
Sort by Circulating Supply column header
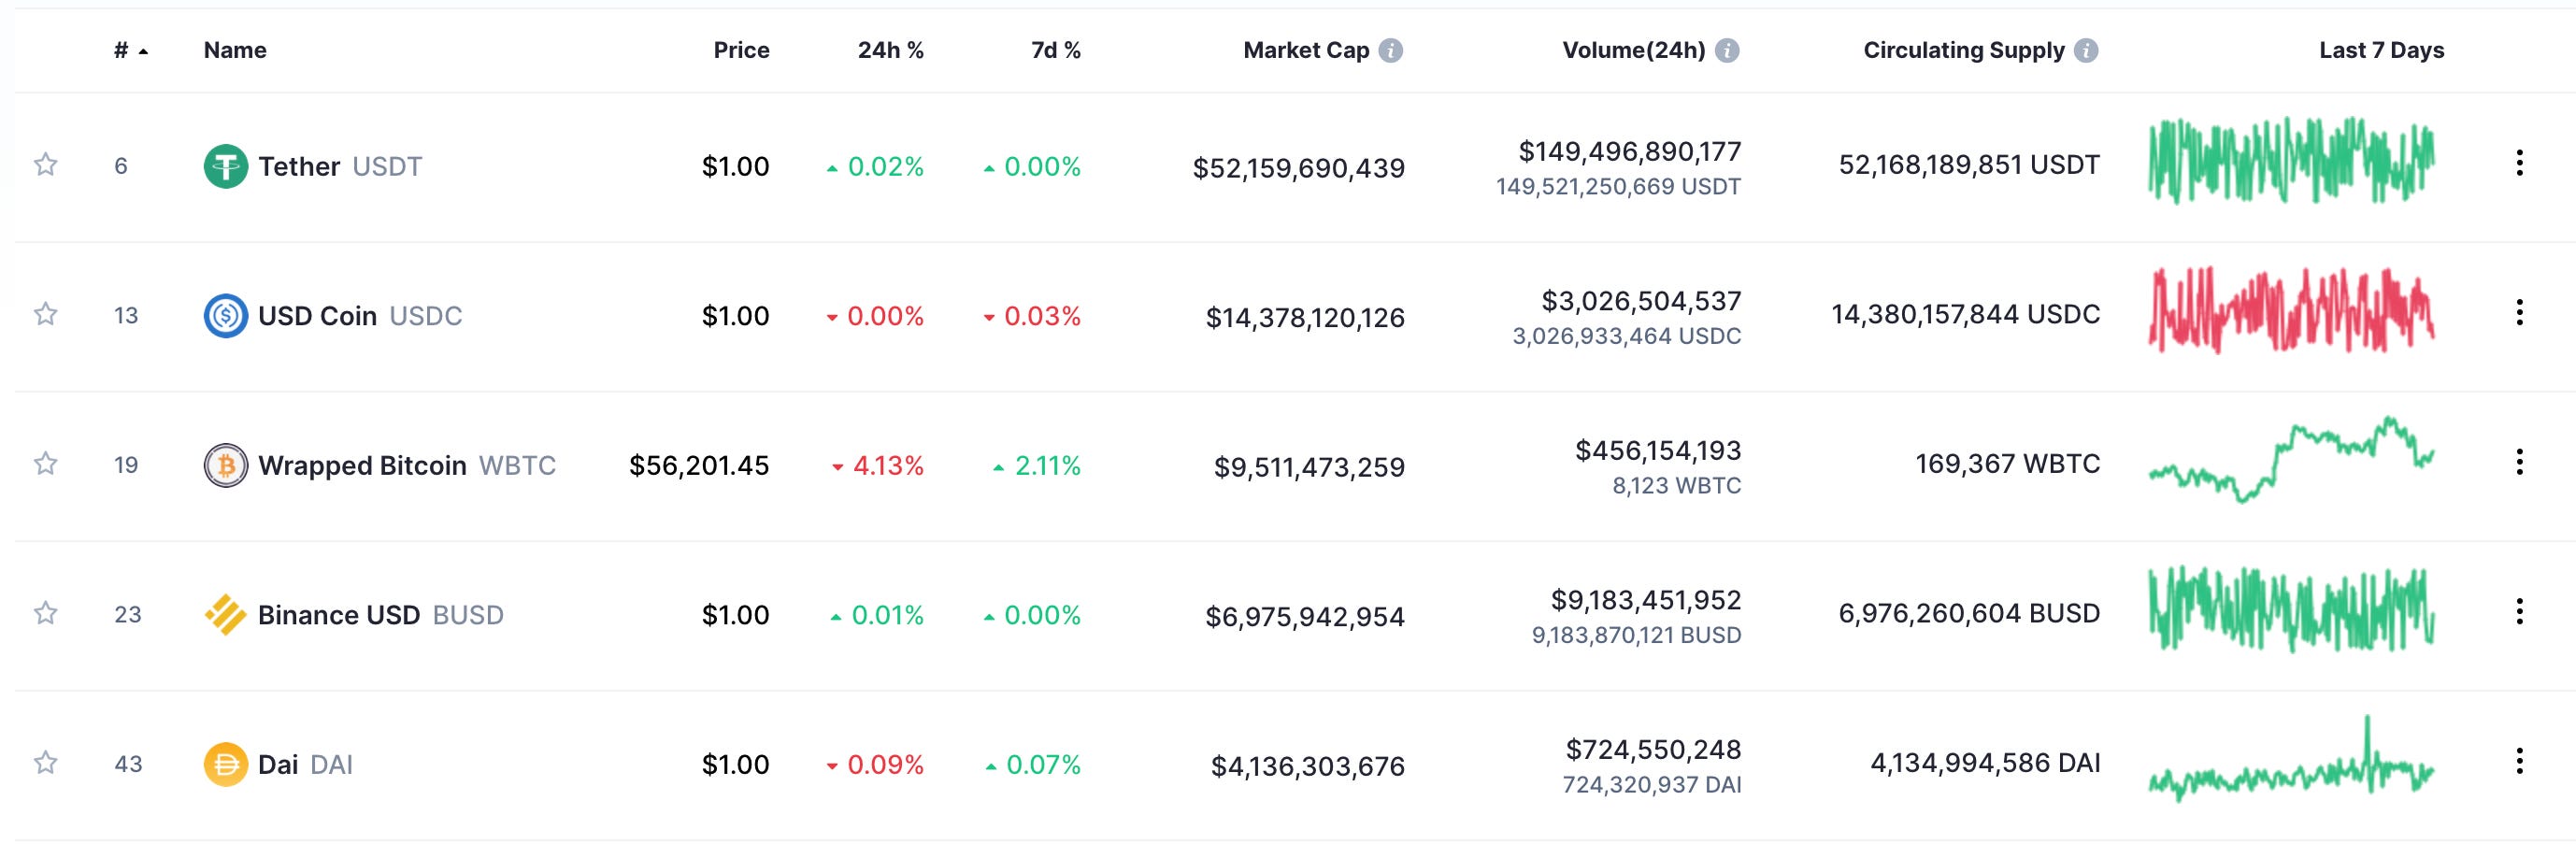pyautogui.click(x=1964, y=50)
